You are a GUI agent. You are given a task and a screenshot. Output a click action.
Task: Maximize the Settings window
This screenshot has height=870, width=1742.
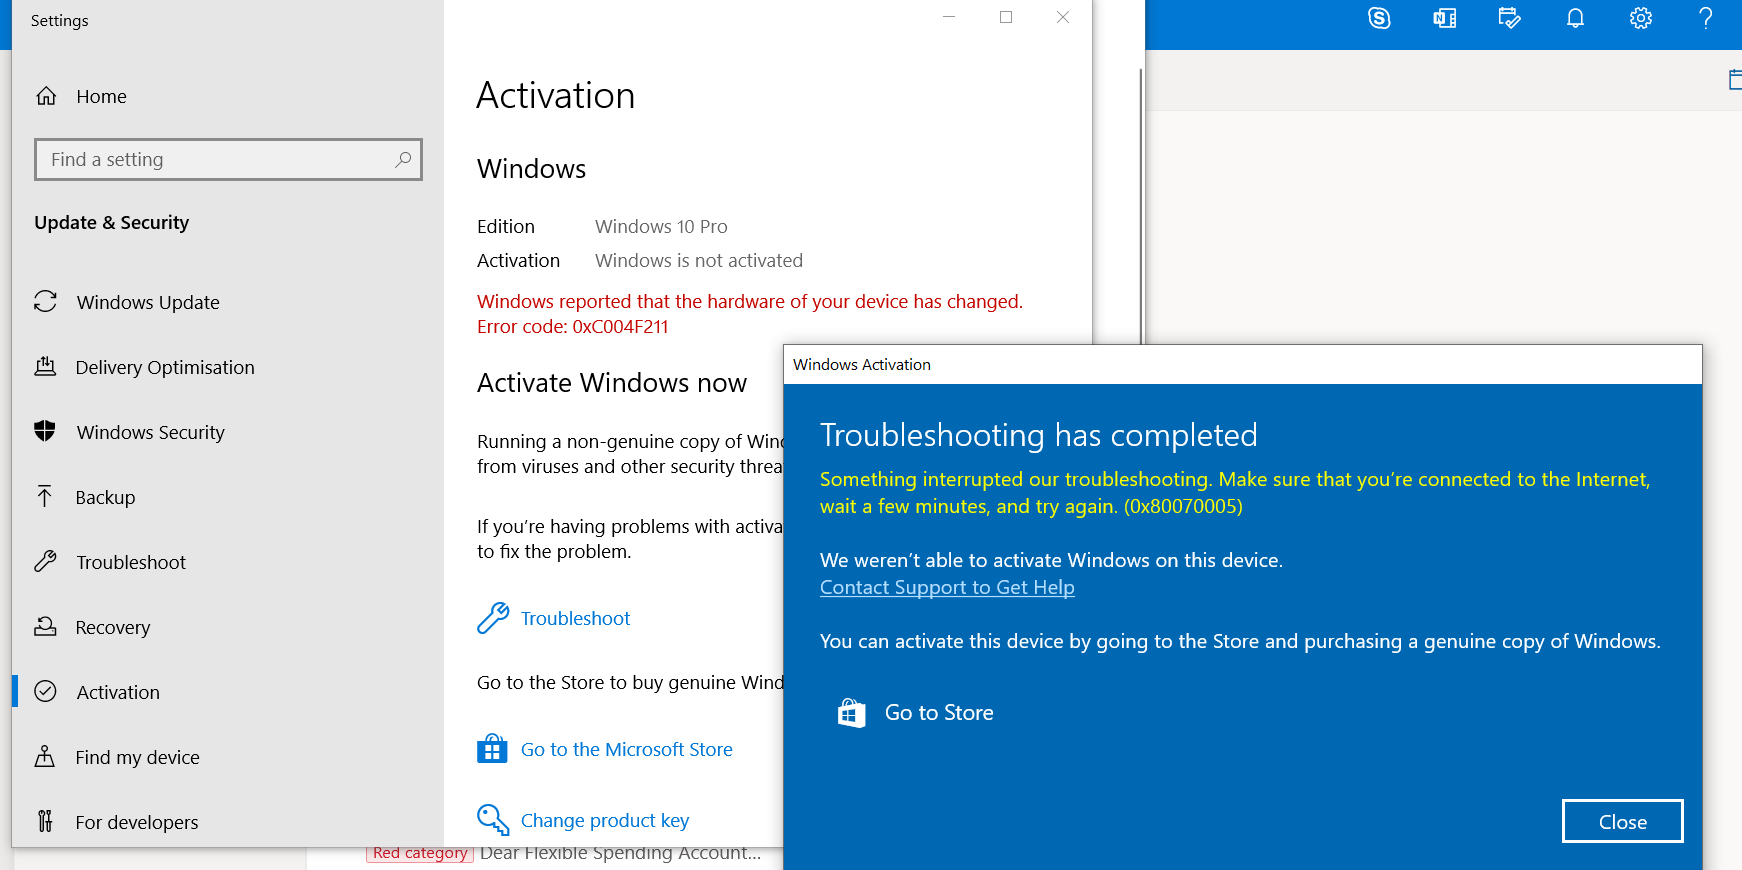coord(1006,17)
